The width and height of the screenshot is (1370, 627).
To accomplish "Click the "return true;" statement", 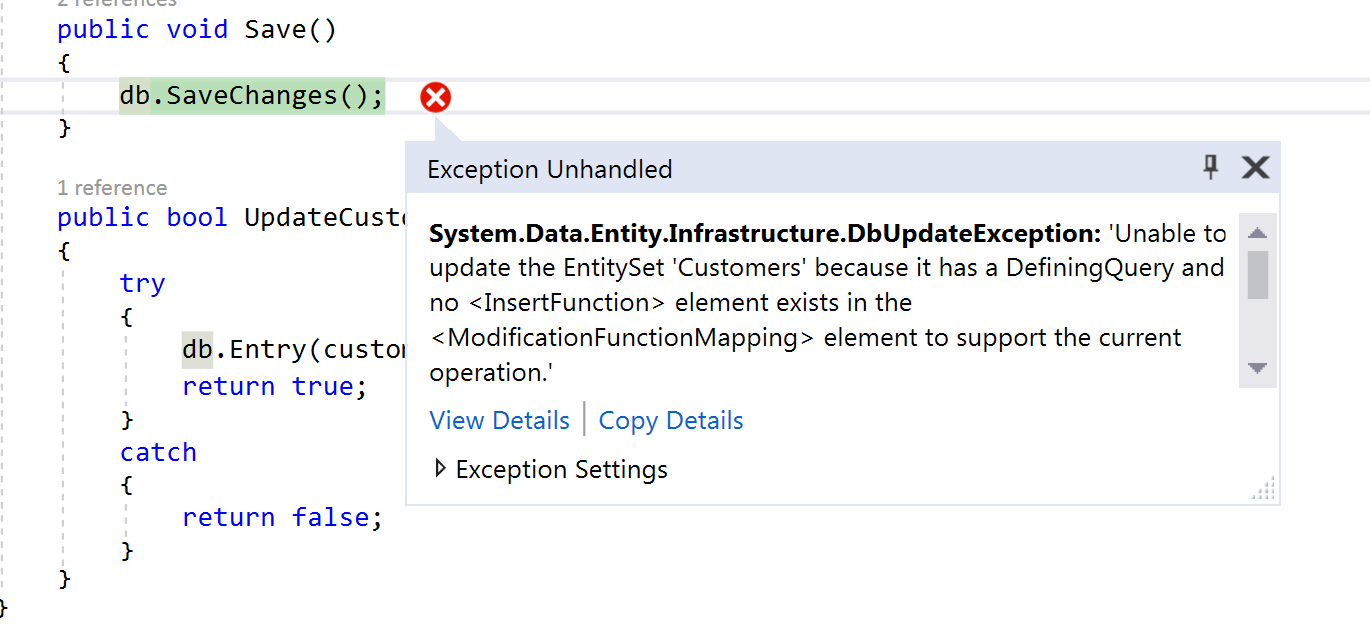I will pyautogui.click(x=274, y=386).
